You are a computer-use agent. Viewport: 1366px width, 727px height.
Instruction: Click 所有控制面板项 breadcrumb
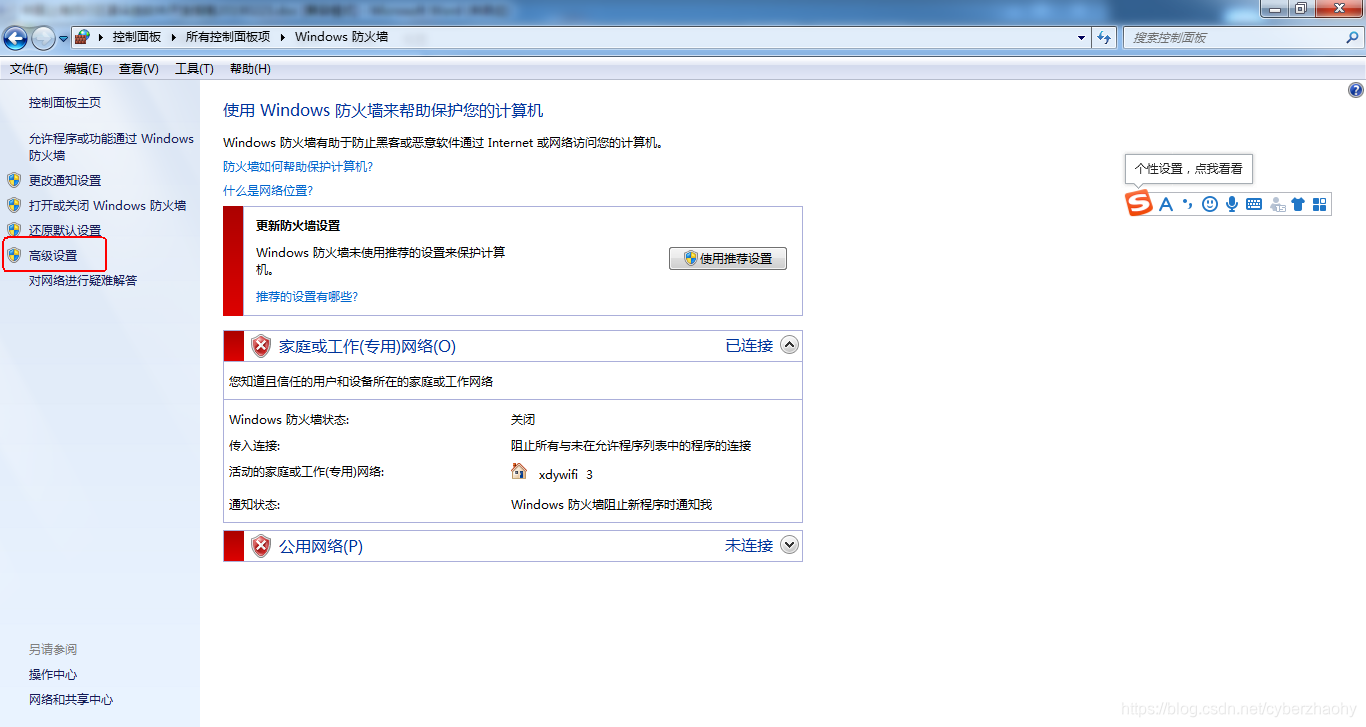228,37
